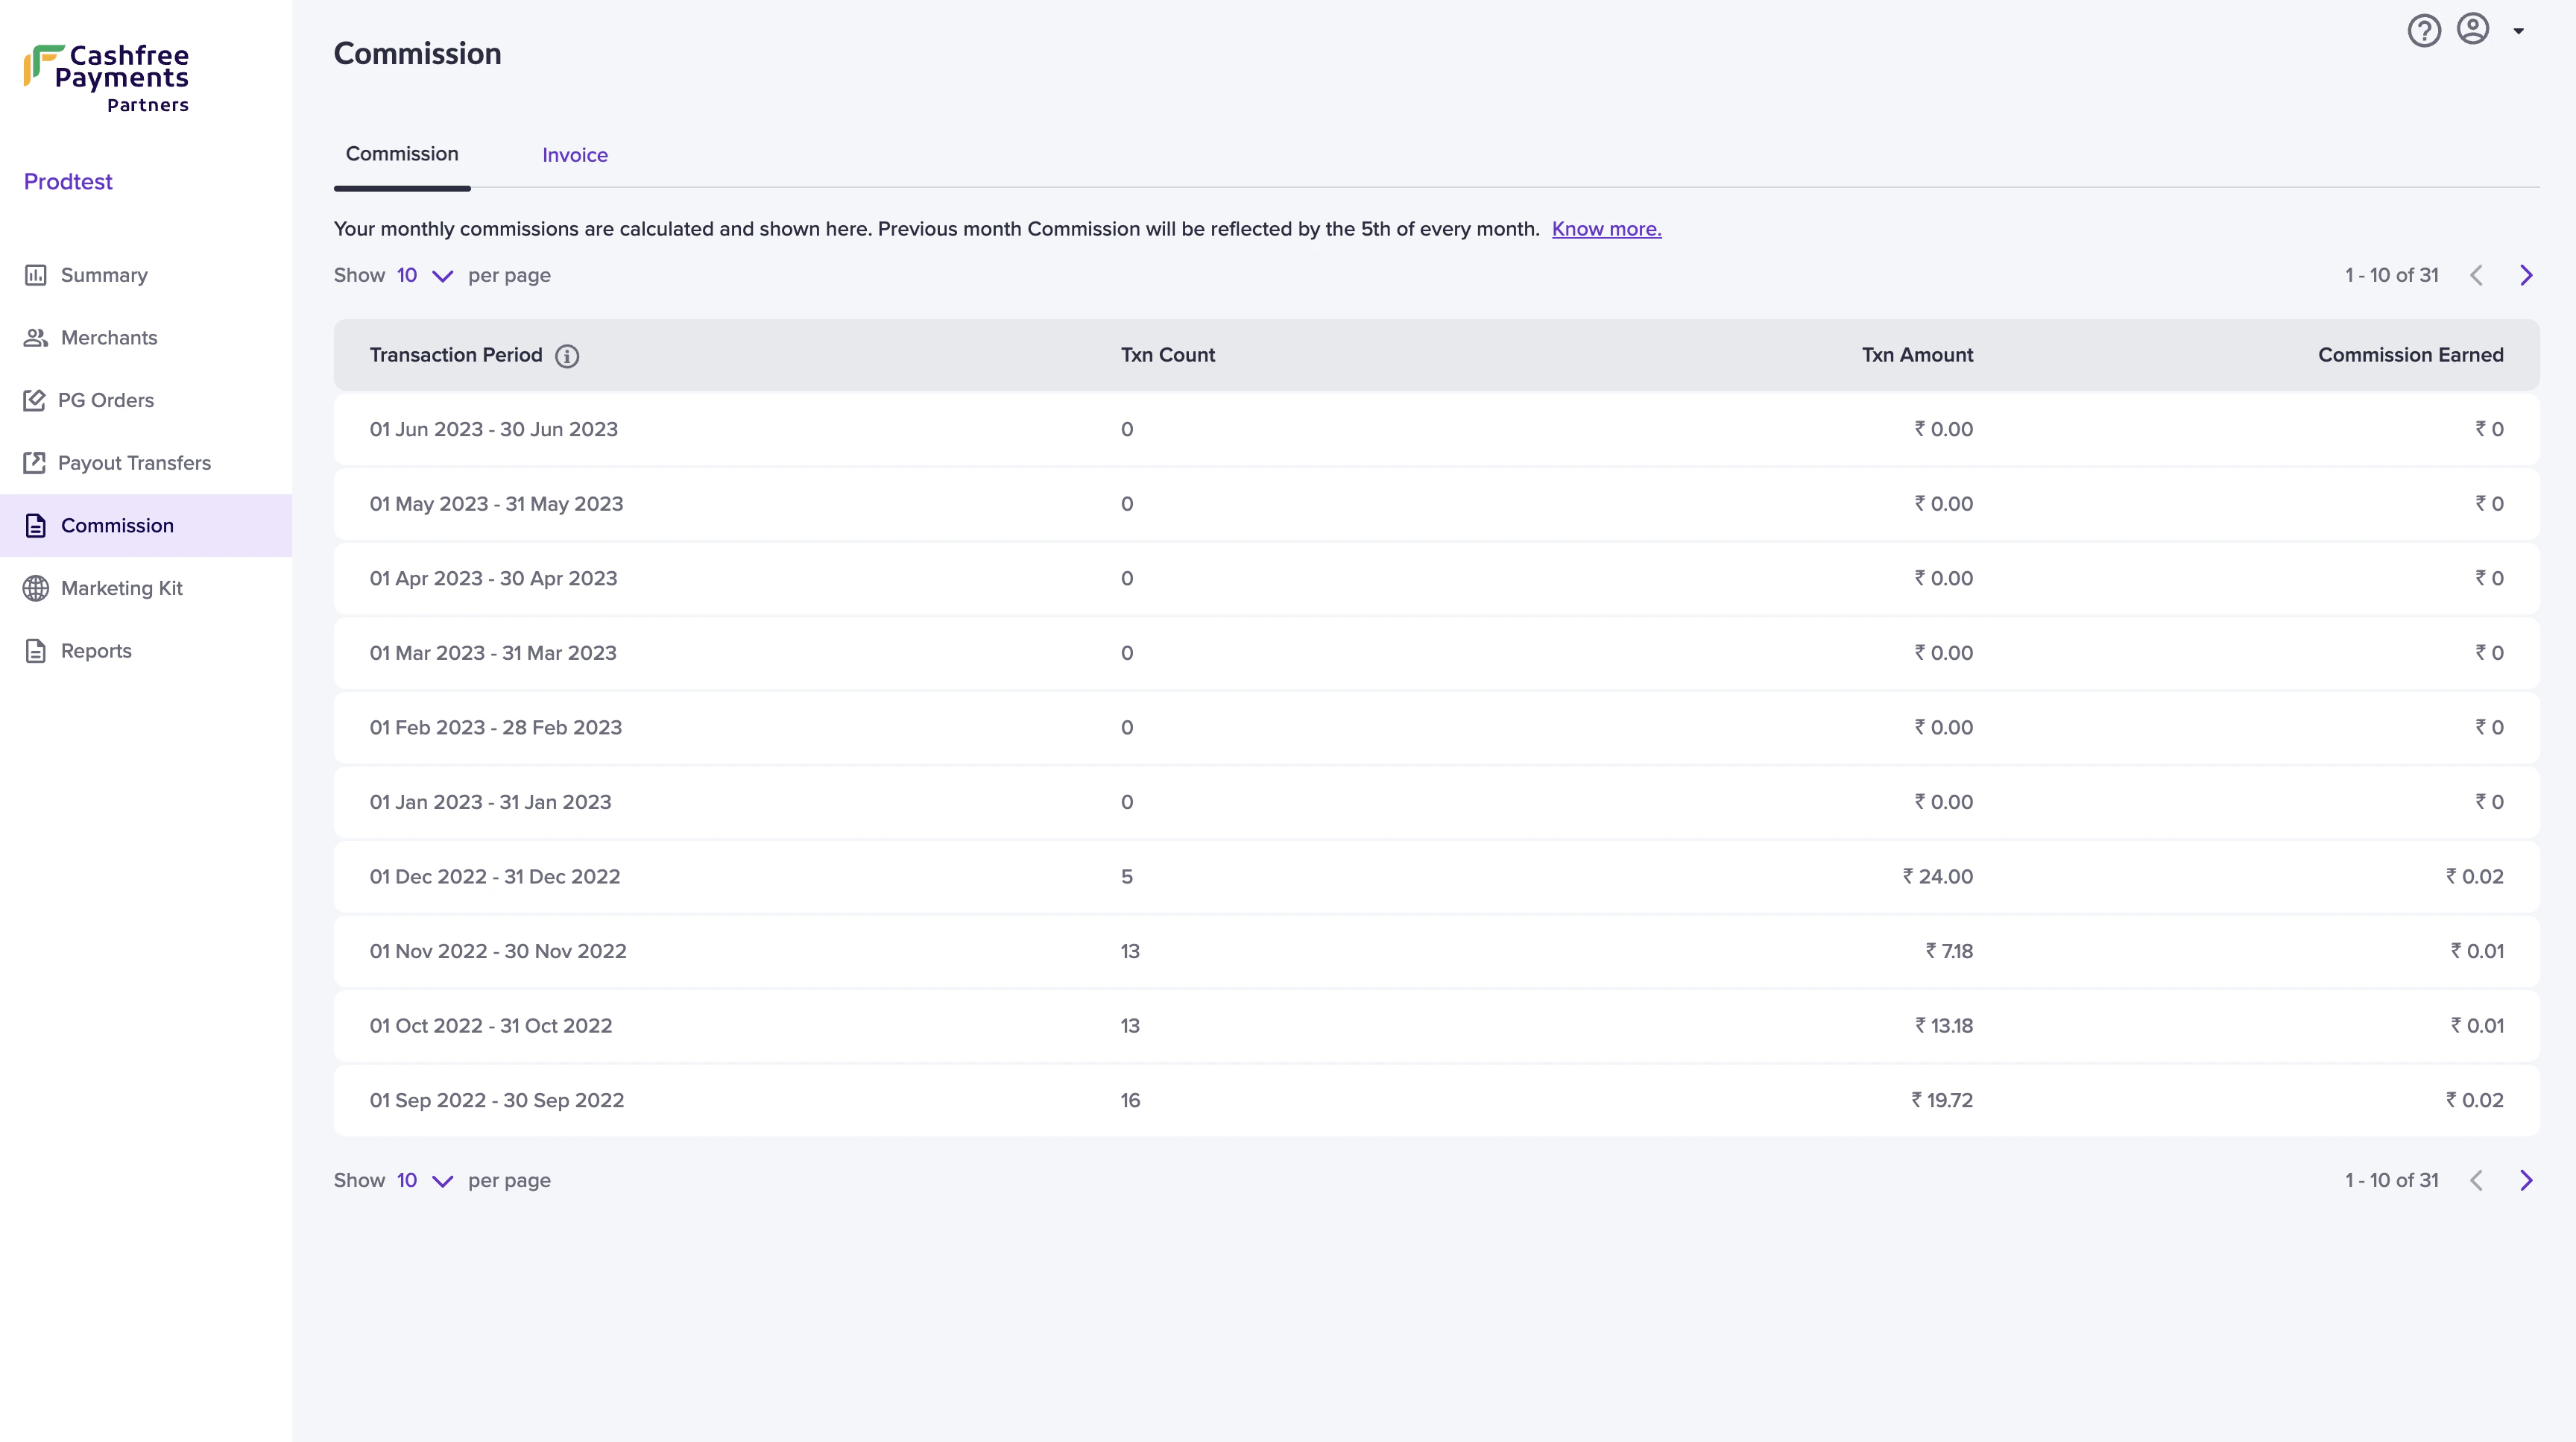The height and width of the screenshot is (1442, 2576).
Task: Click the Prodtest account name link
Action: [68, 182]
